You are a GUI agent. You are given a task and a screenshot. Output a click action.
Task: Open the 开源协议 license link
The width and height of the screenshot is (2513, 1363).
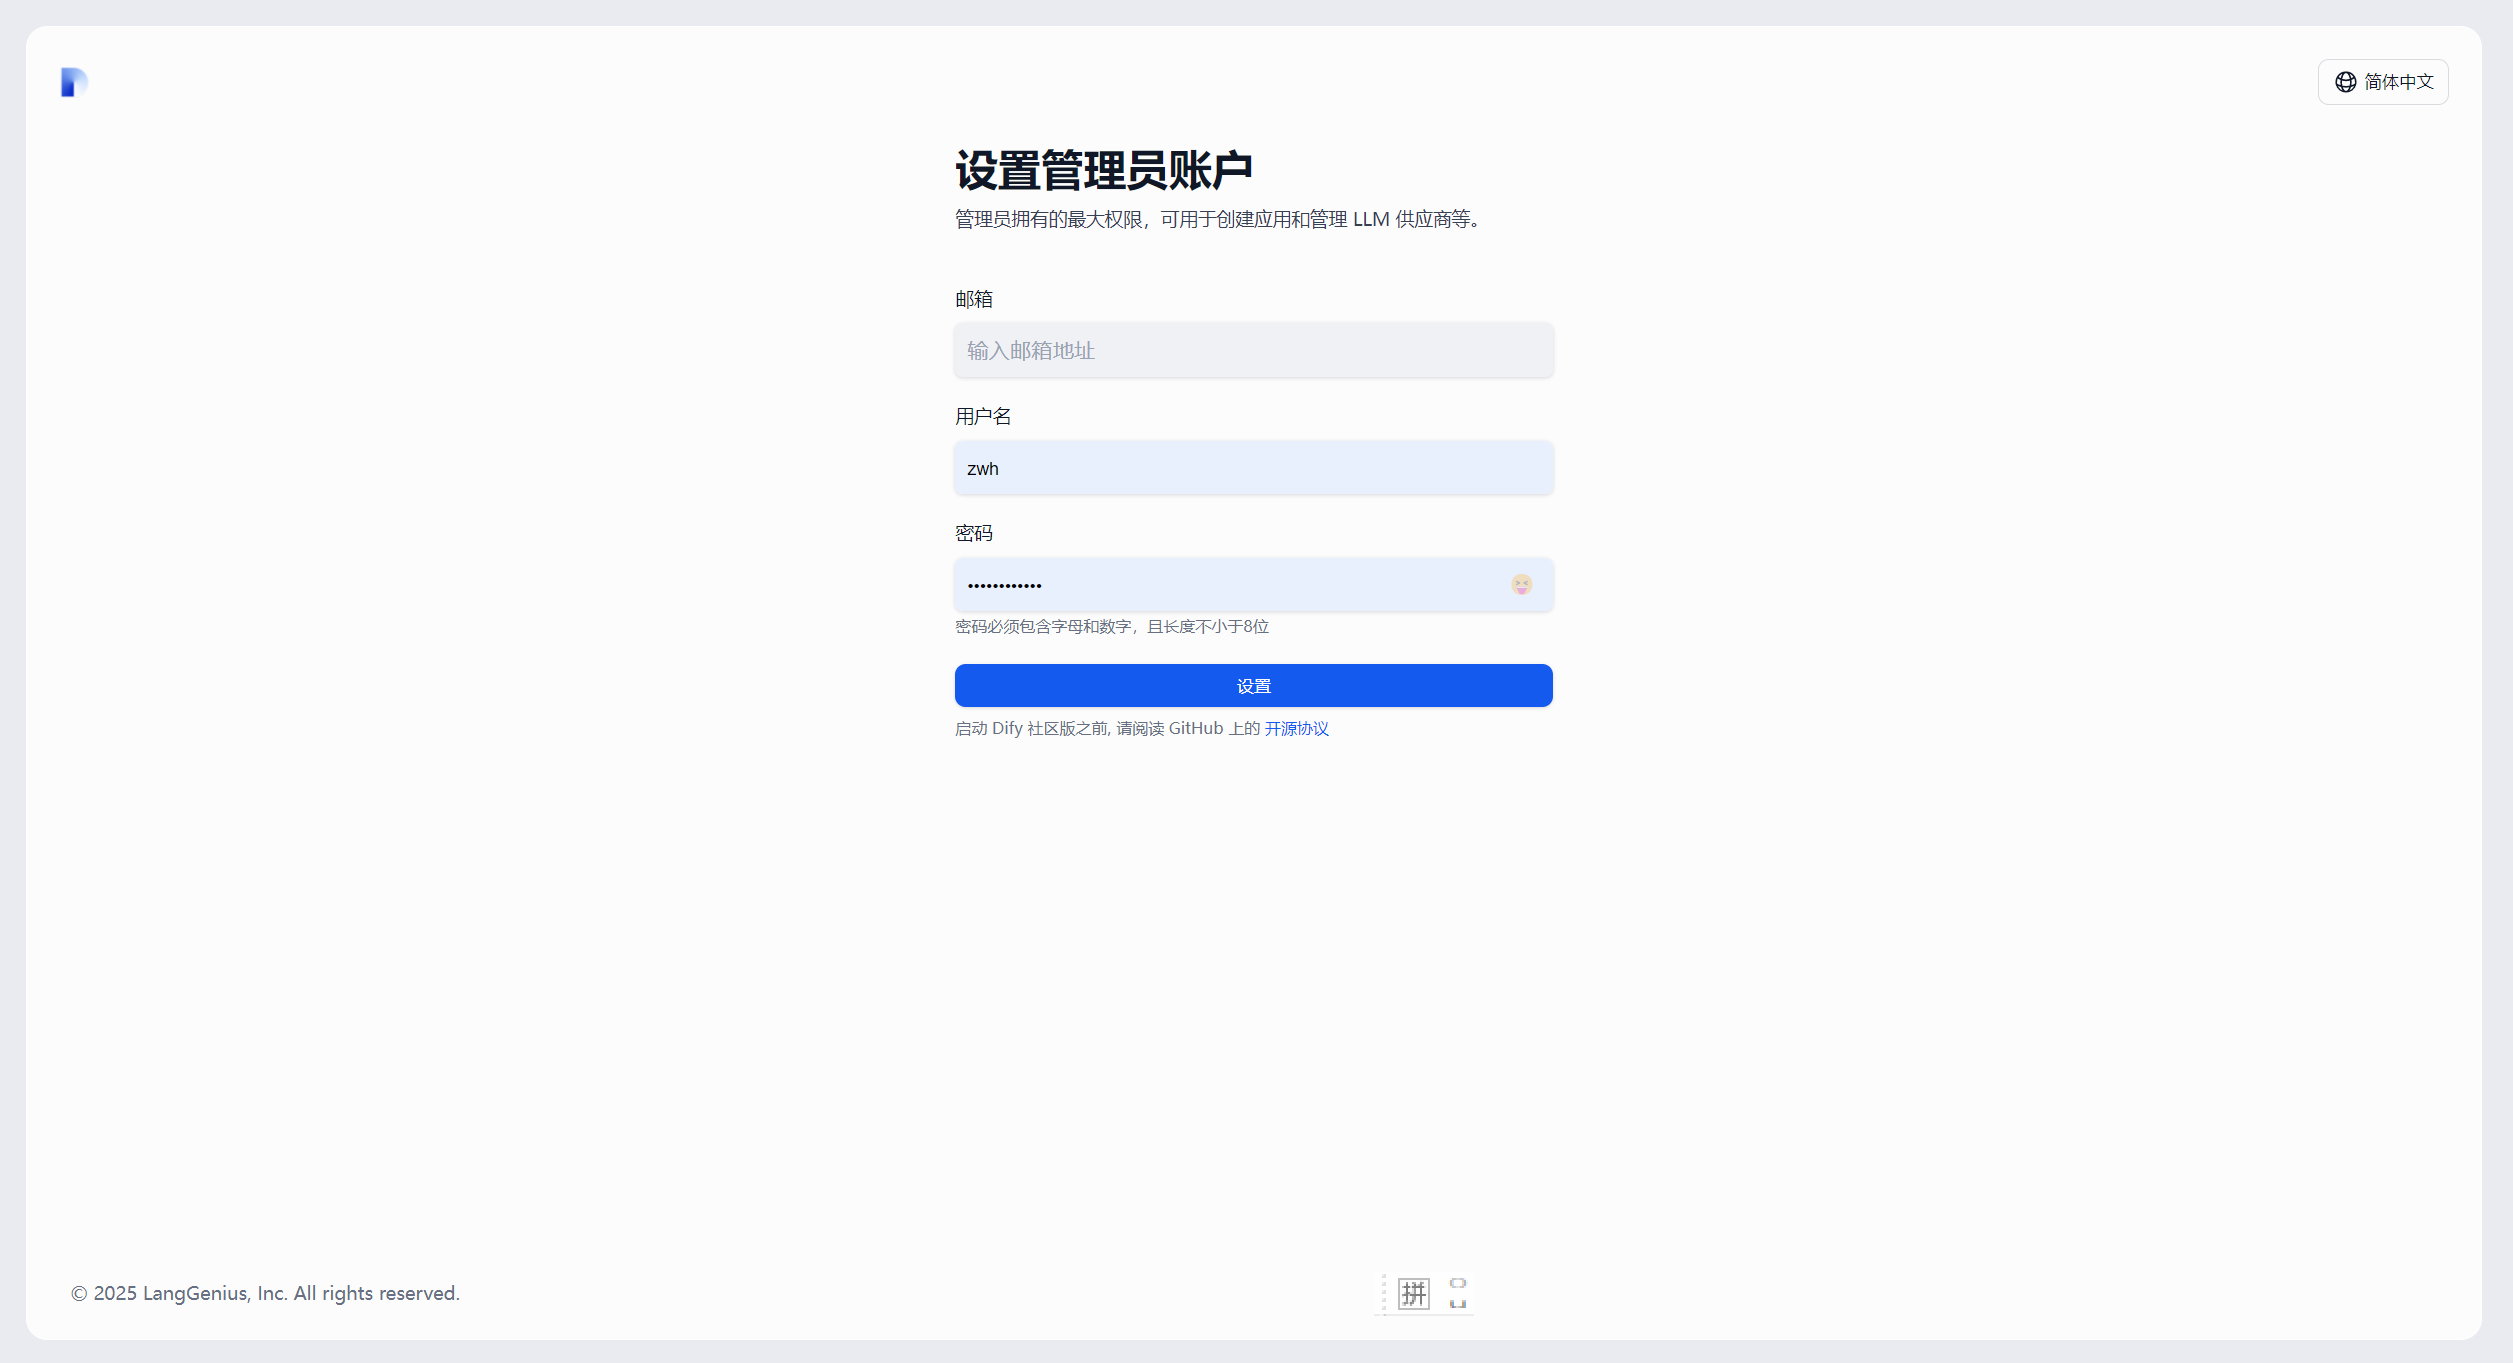click(x=1296, y=729)
